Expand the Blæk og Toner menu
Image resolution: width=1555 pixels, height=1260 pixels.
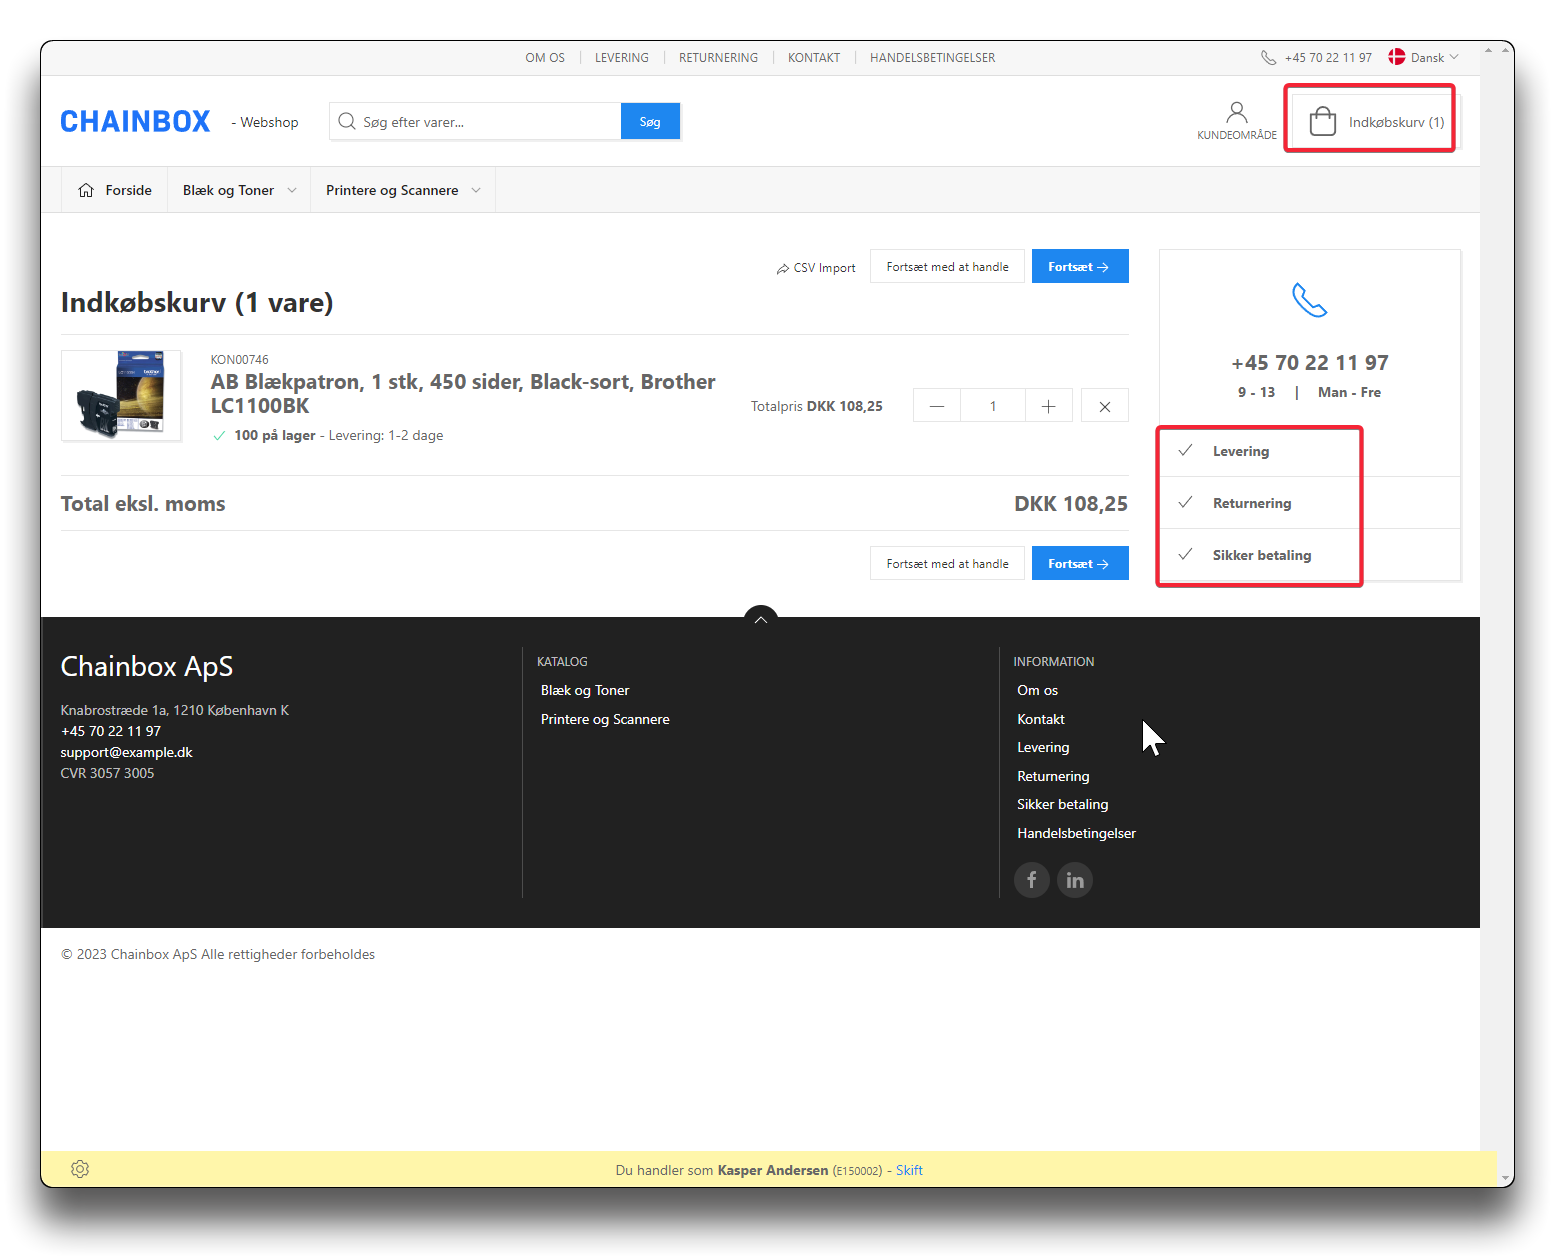pos(239,190)
